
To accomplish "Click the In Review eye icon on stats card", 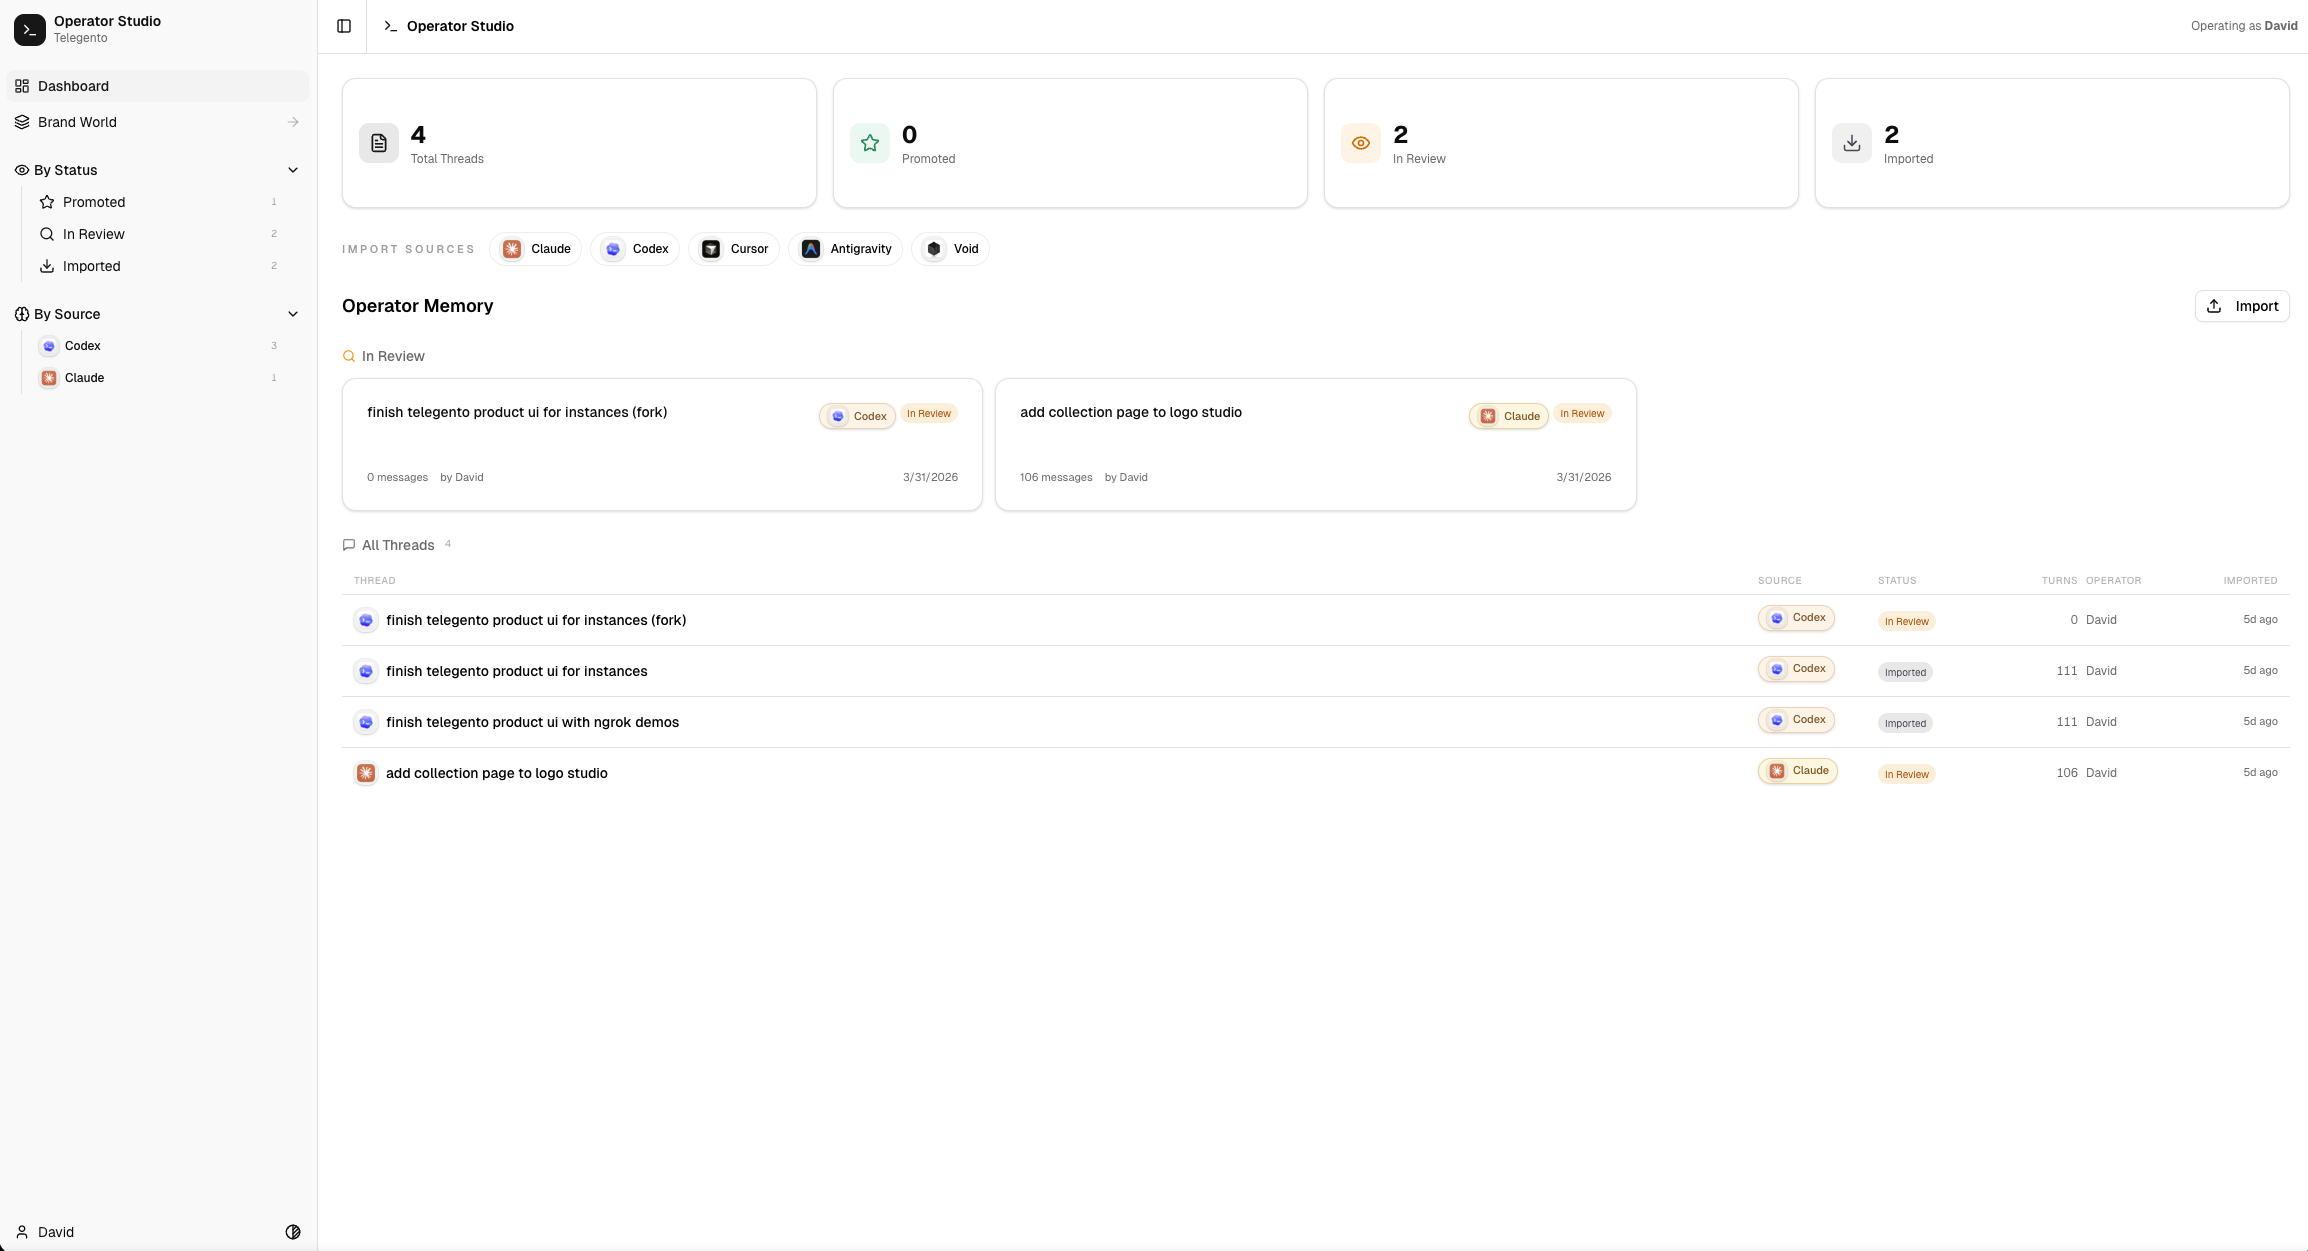I will [1360, 142].
